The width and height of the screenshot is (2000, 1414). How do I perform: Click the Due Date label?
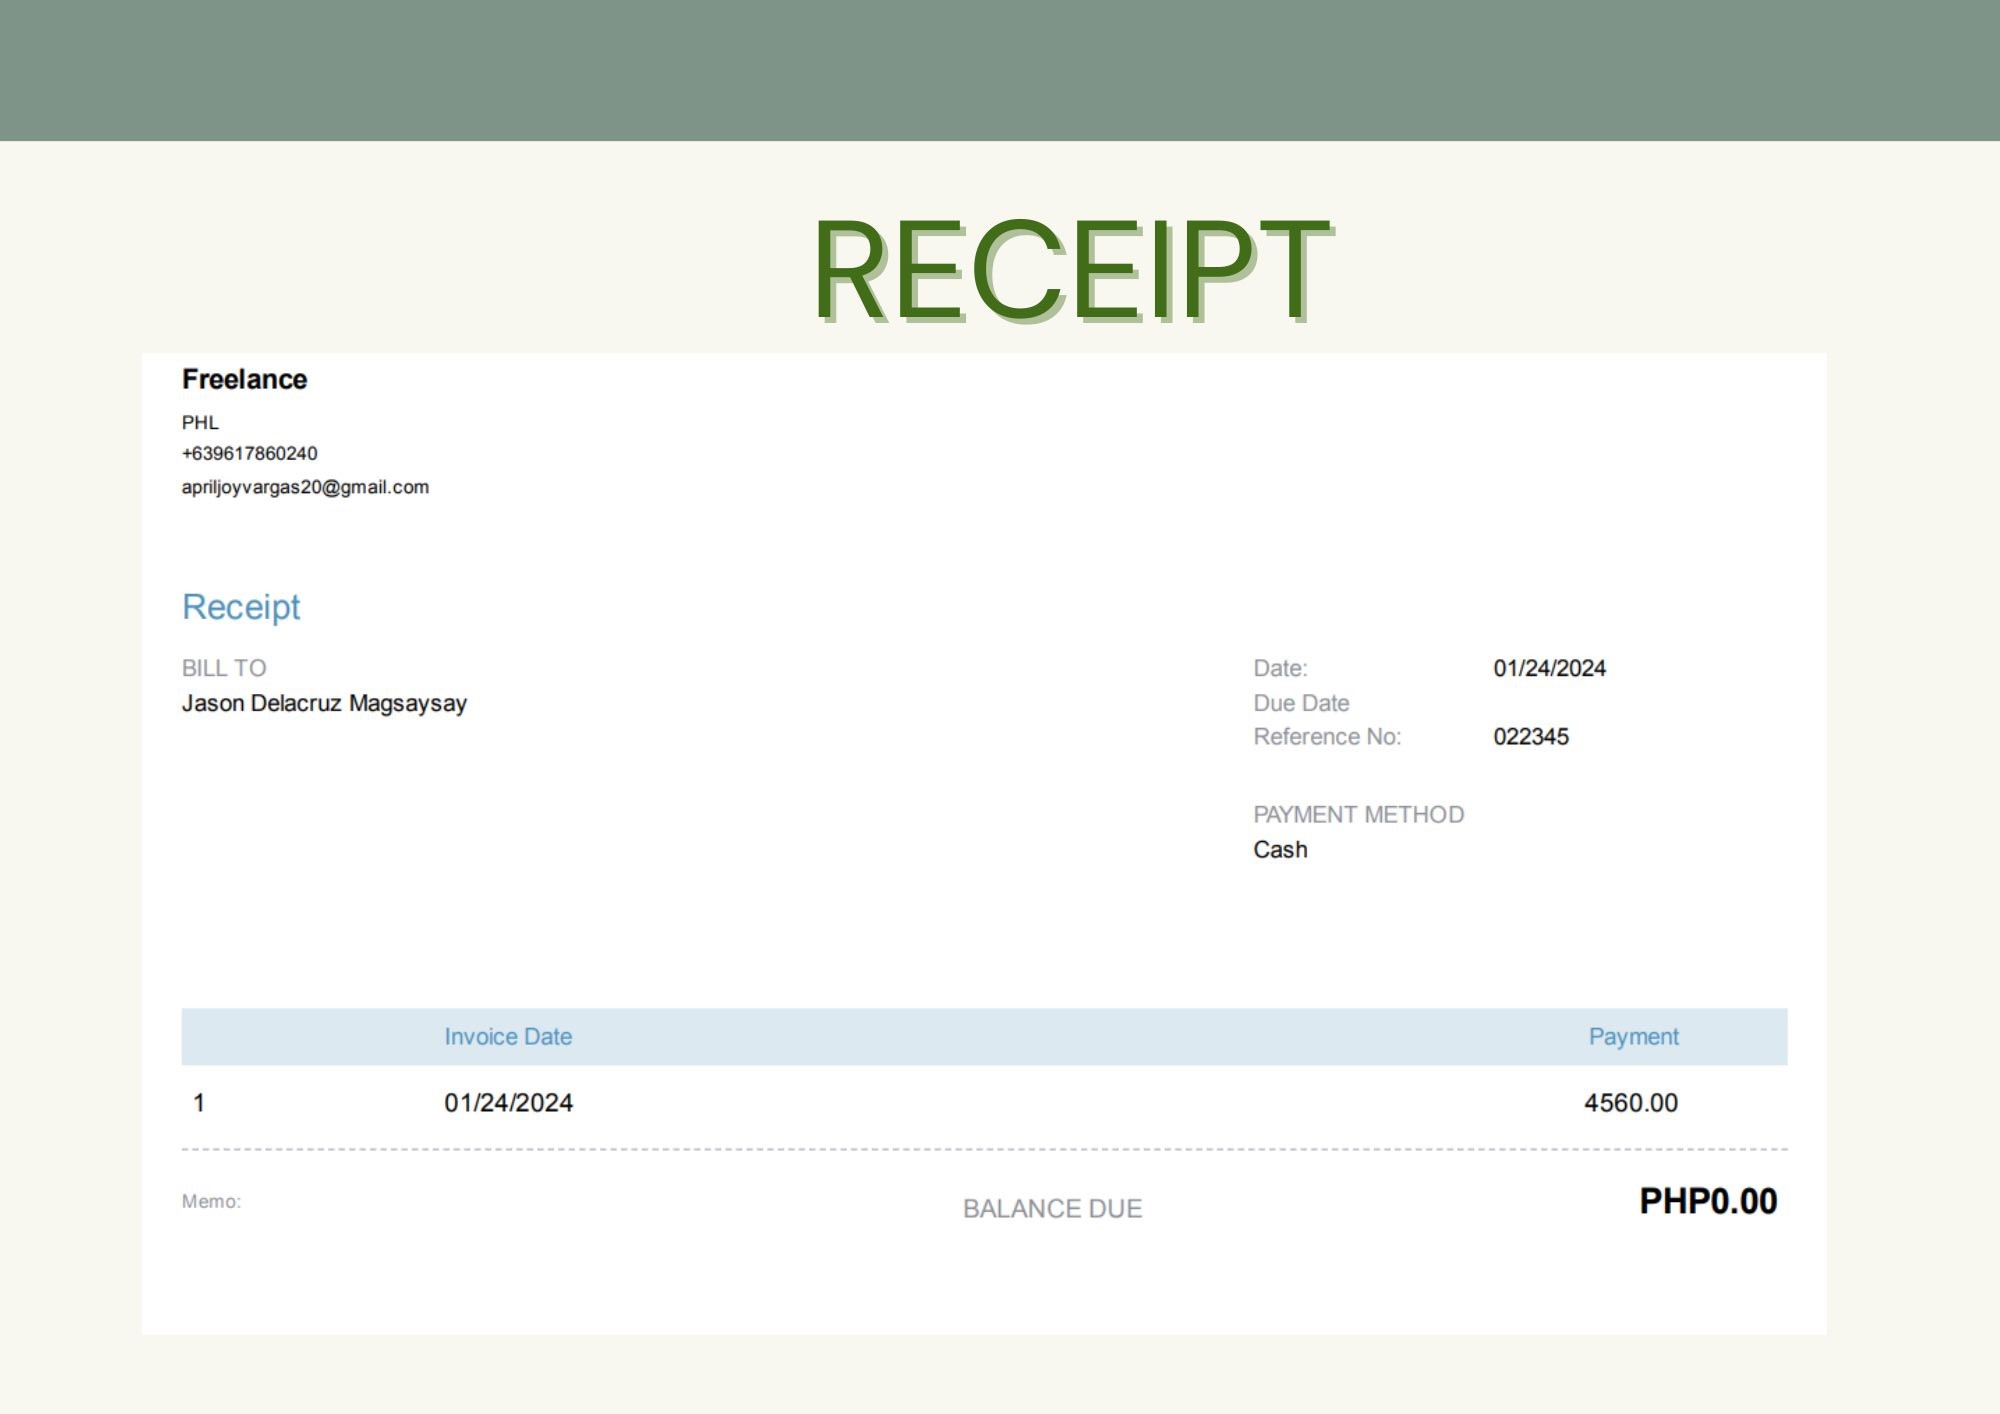coord(1301,703)
